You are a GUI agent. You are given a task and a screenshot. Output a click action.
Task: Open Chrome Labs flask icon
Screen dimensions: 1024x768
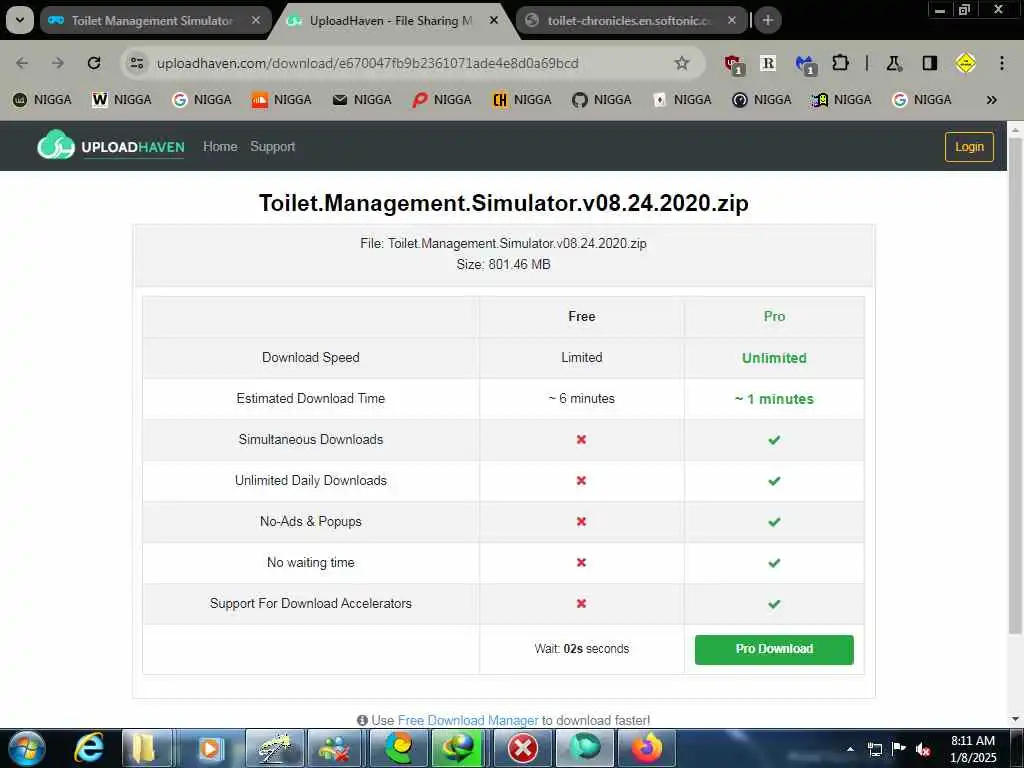pyautogui.click(x=894, y=63)
